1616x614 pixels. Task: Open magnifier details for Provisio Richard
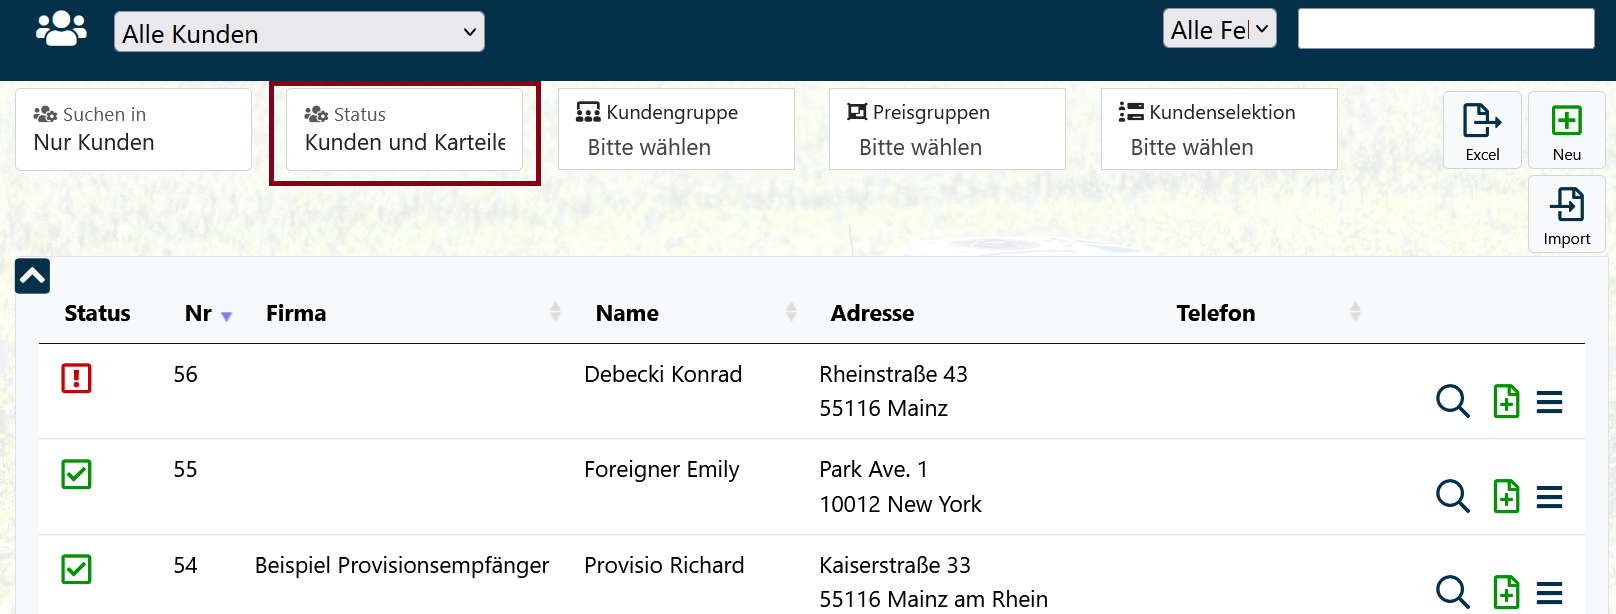point(1452,592)
